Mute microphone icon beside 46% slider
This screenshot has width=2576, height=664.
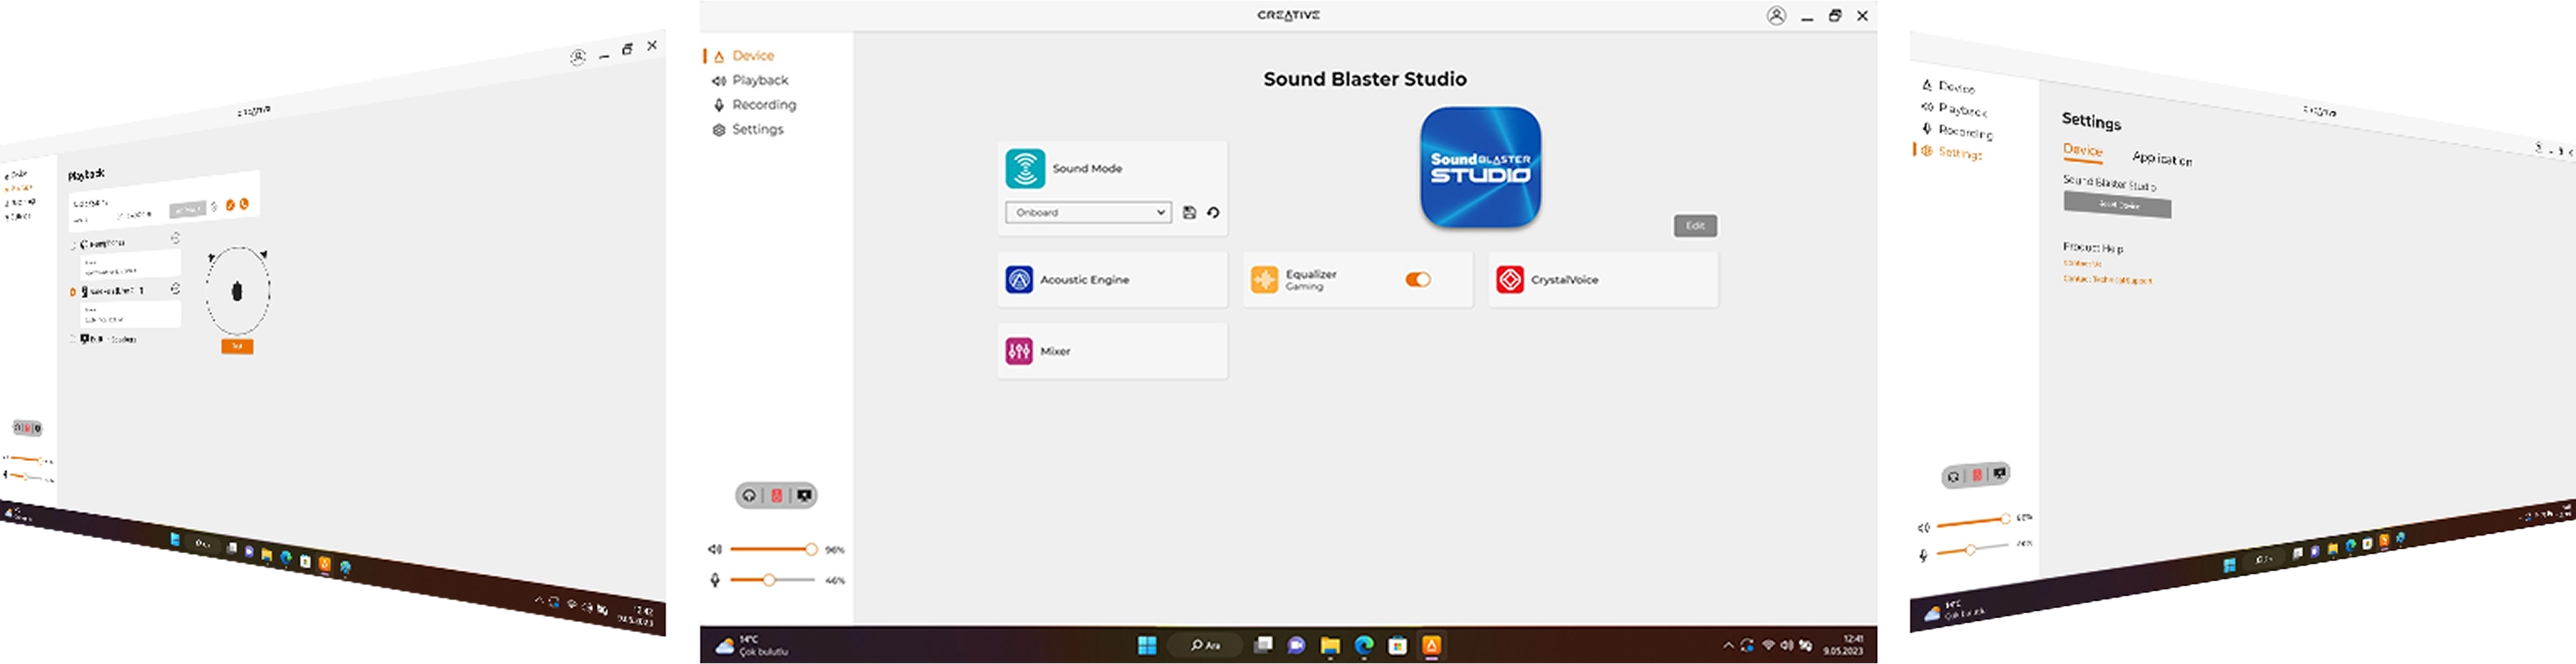715,580
